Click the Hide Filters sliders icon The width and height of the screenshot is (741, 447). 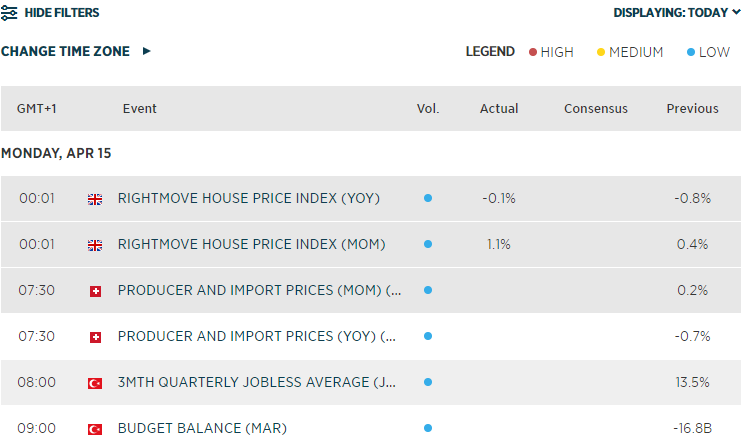click(9, 13)
